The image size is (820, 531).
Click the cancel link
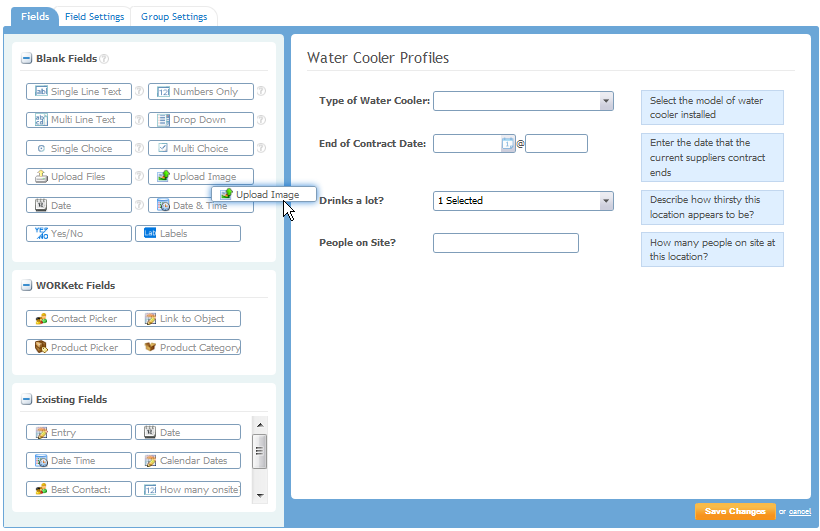pos(799,512)
